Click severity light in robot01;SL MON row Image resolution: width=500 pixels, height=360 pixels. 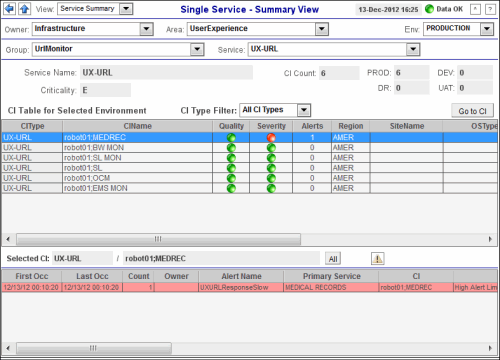(x=271, y=158)
